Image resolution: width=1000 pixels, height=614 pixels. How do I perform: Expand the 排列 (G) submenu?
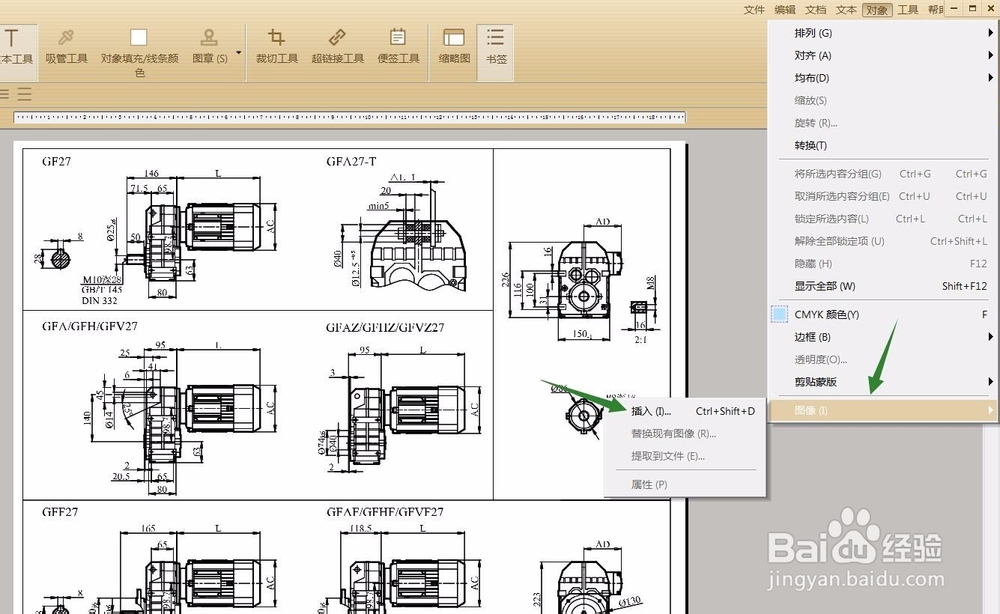pos(883,33)
